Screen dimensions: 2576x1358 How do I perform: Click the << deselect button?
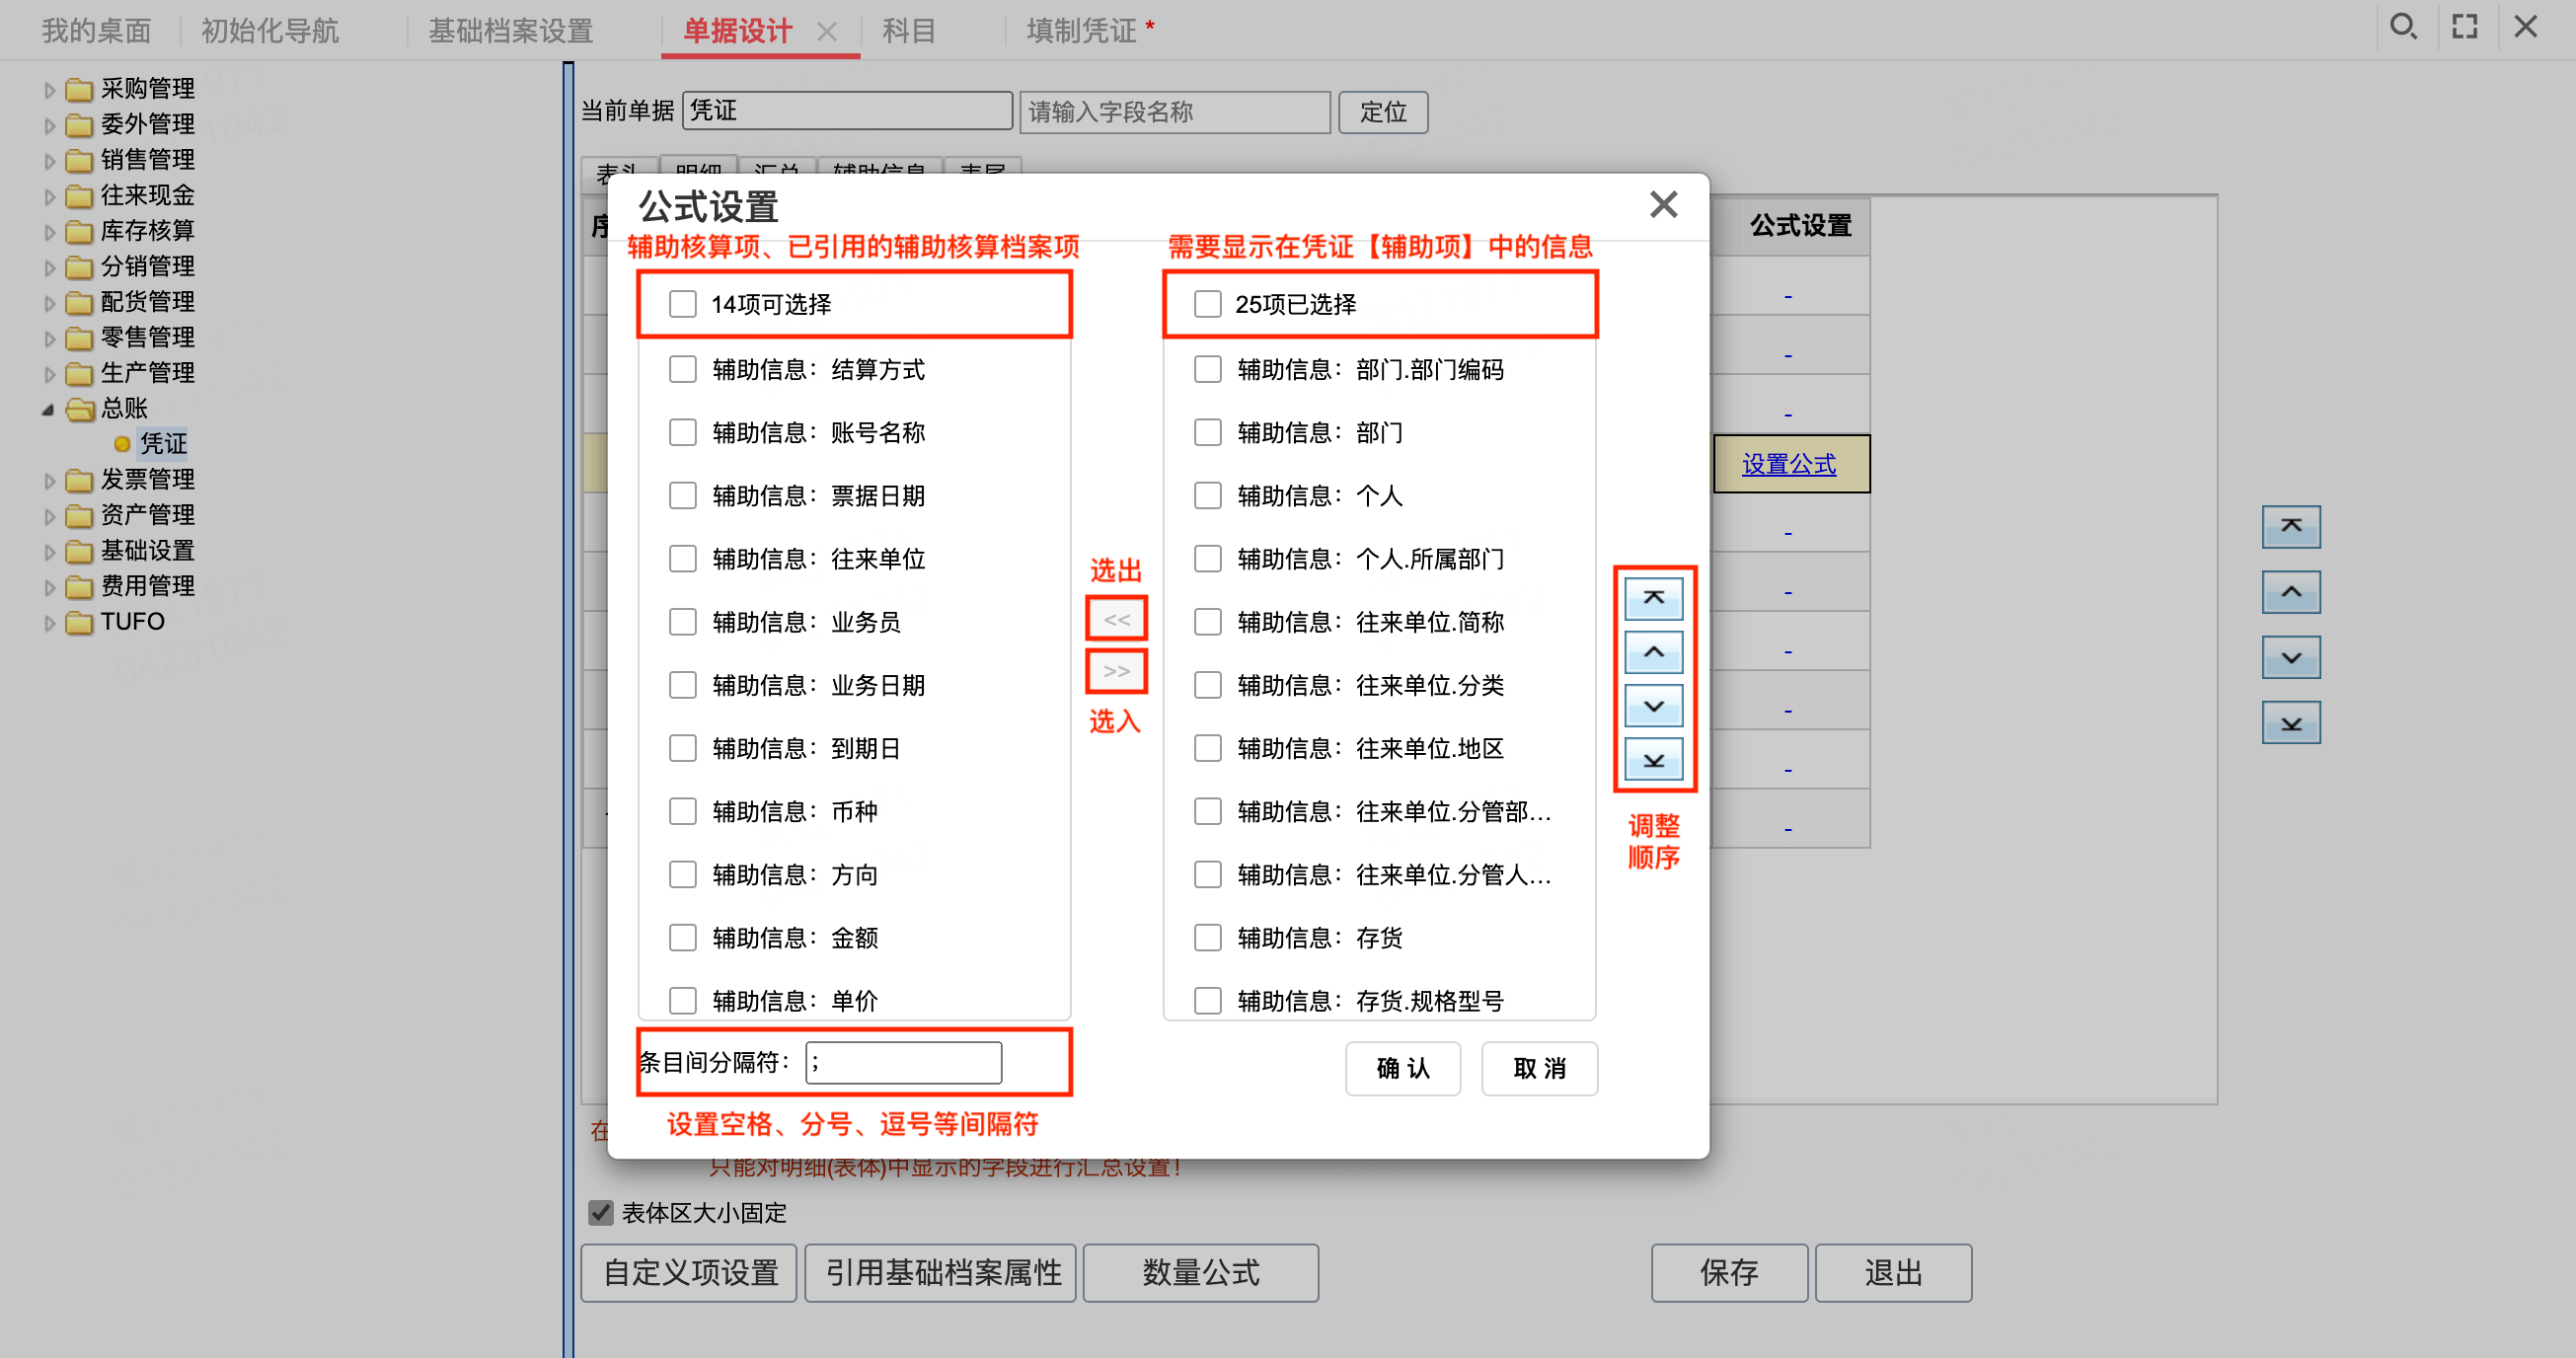(x=1116, y=619)
